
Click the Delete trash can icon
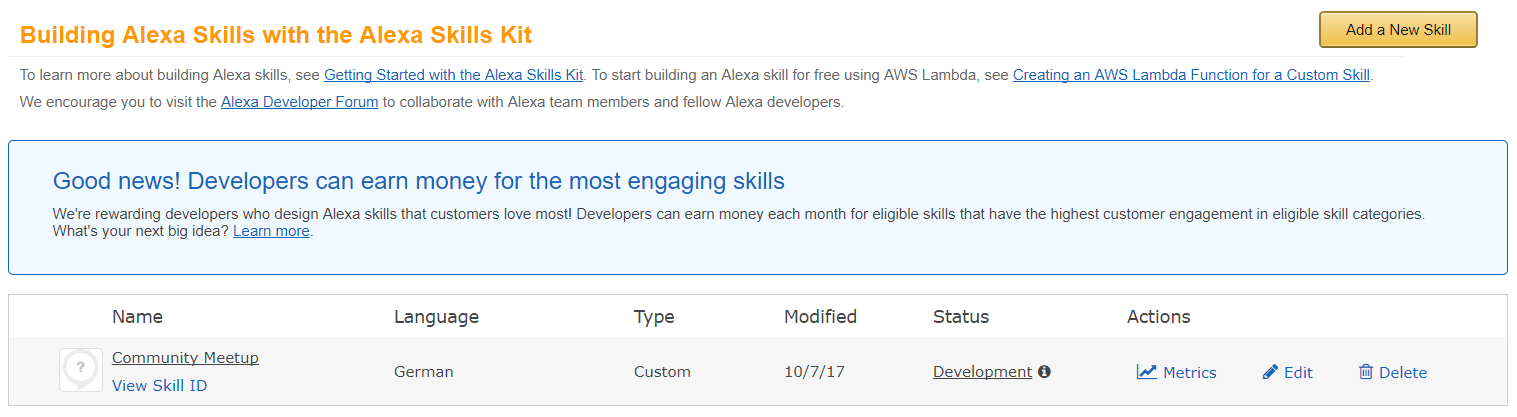pyautogui.click(x=1366, y=372)
